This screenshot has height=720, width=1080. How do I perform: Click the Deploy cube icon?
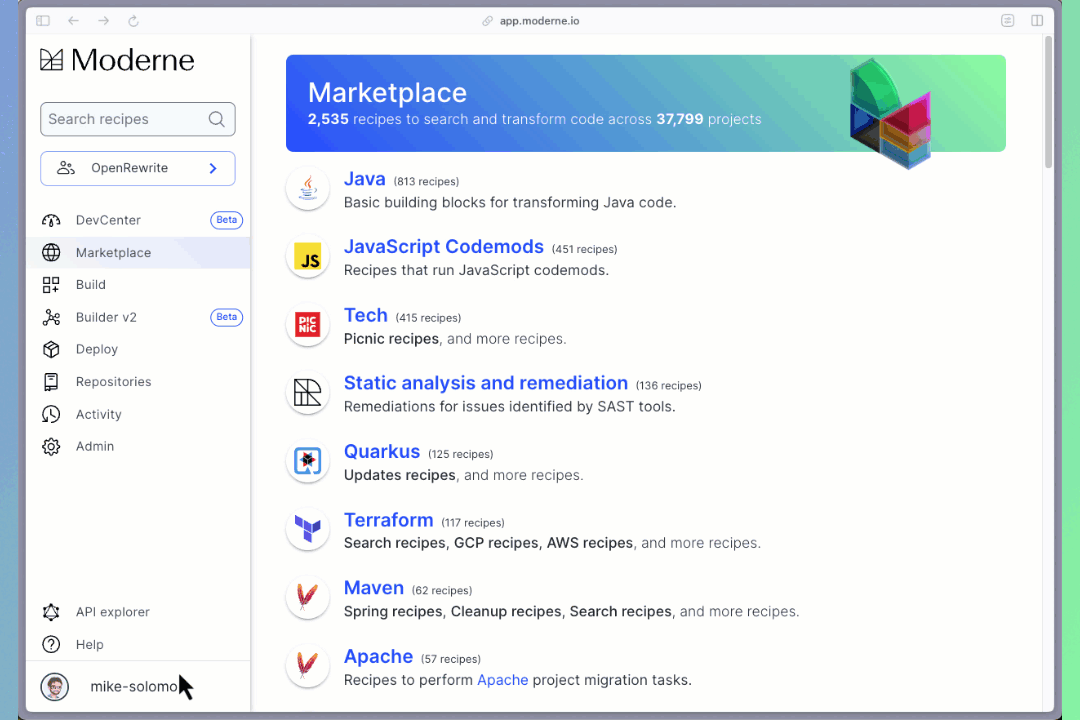point(51,349)
